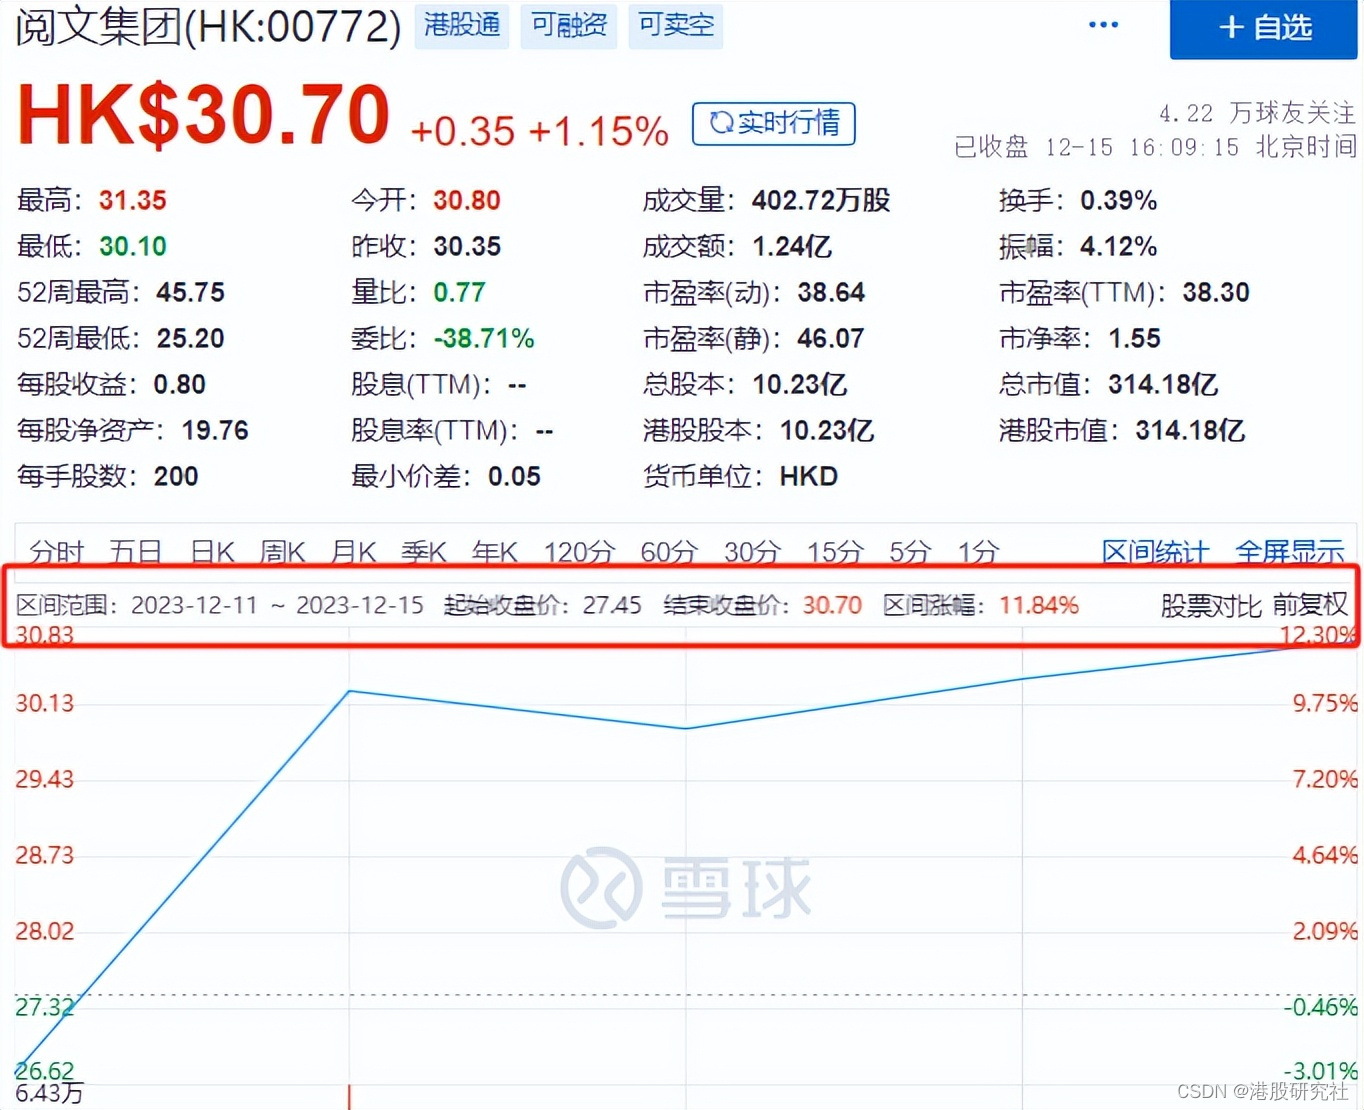Switch to the 分时 chart tab

pos(57,551)
